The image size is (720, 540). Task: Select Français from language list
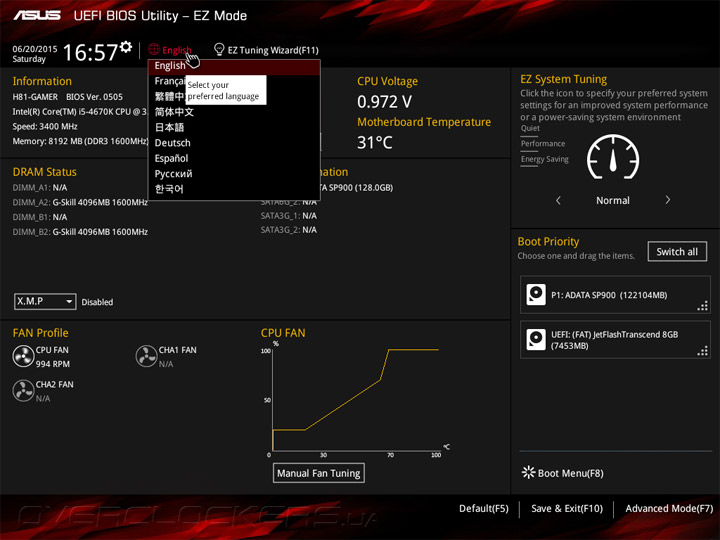pyautogui.click(x=169, y=81)
